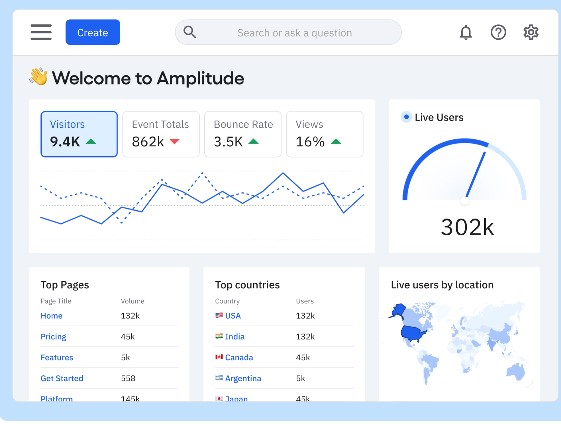This screenshot has width=561, height=424.
Task: Click the red down arrow beside 862k
Action: pyautogui.click(x=175, y=142)
